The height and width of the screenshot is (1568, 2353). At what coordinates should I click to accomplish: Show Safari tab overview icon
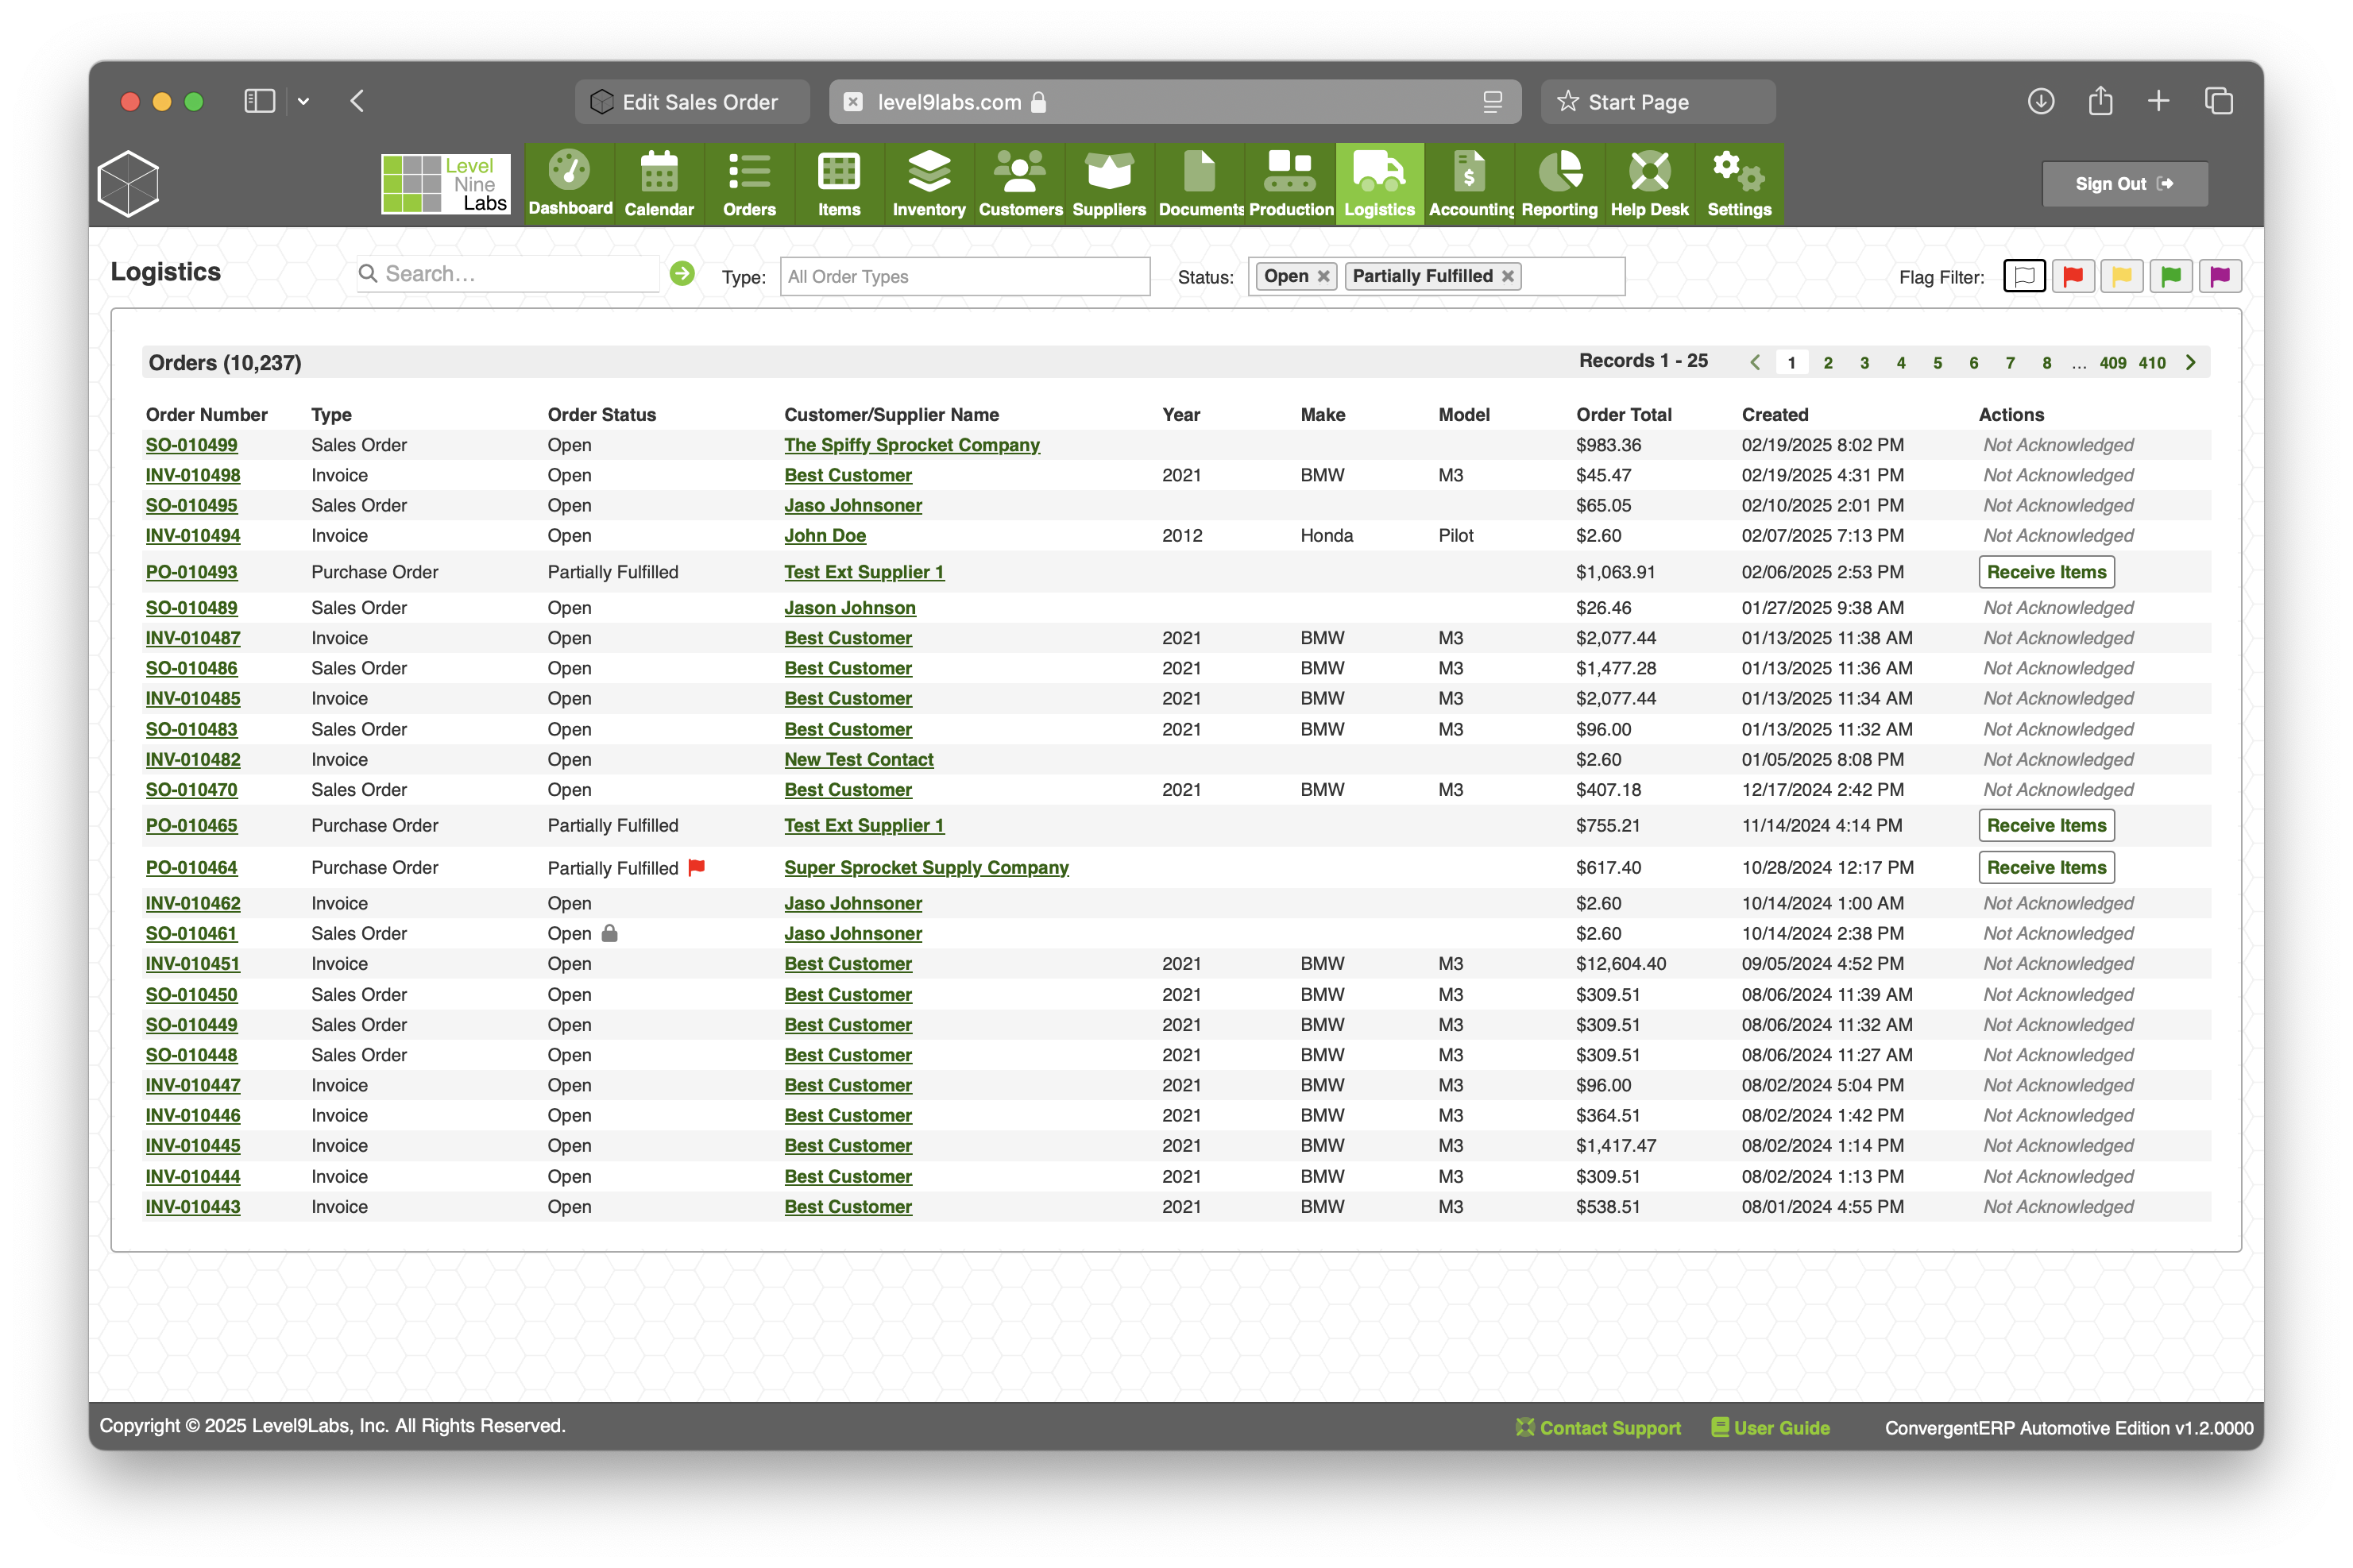(2219, 101)
